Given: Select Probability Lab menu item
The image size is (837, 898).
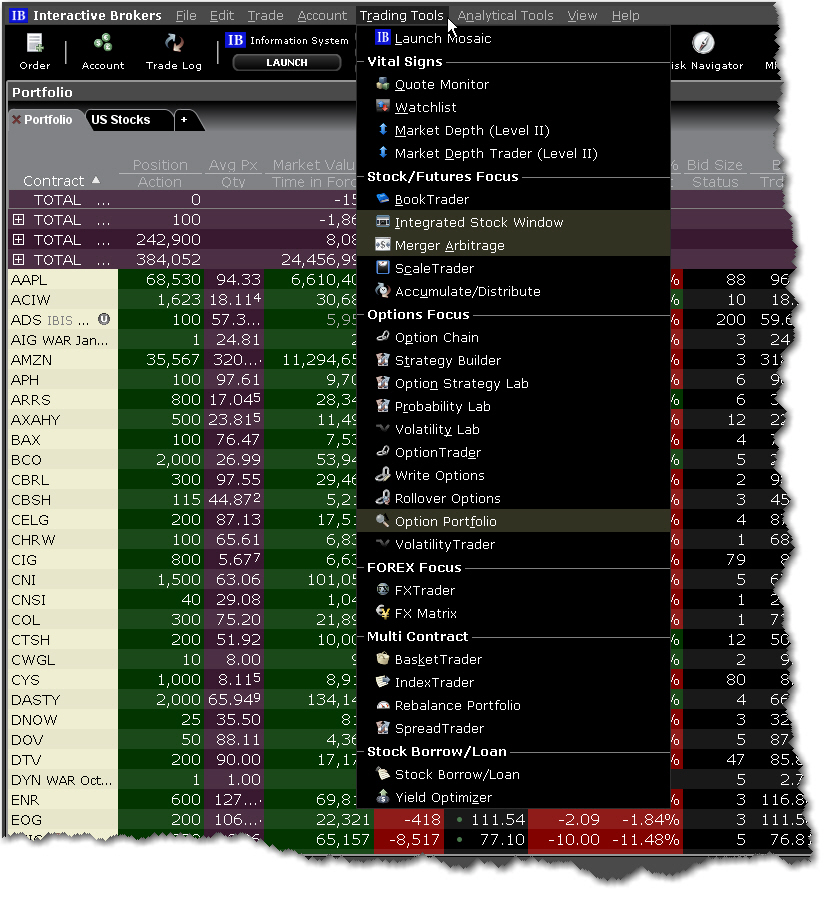Looking at the screenshot, I should tap(442, 407).
